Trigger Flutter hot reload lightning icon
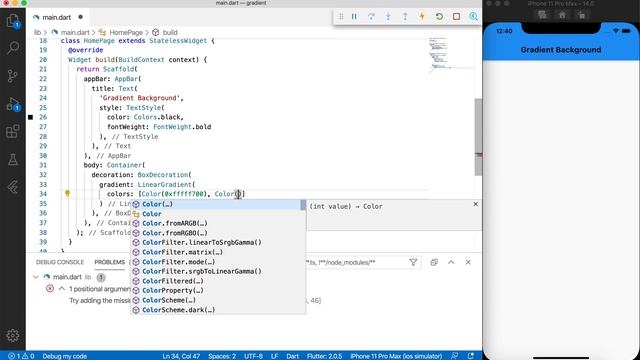The image size is (640, 360). 422,17
